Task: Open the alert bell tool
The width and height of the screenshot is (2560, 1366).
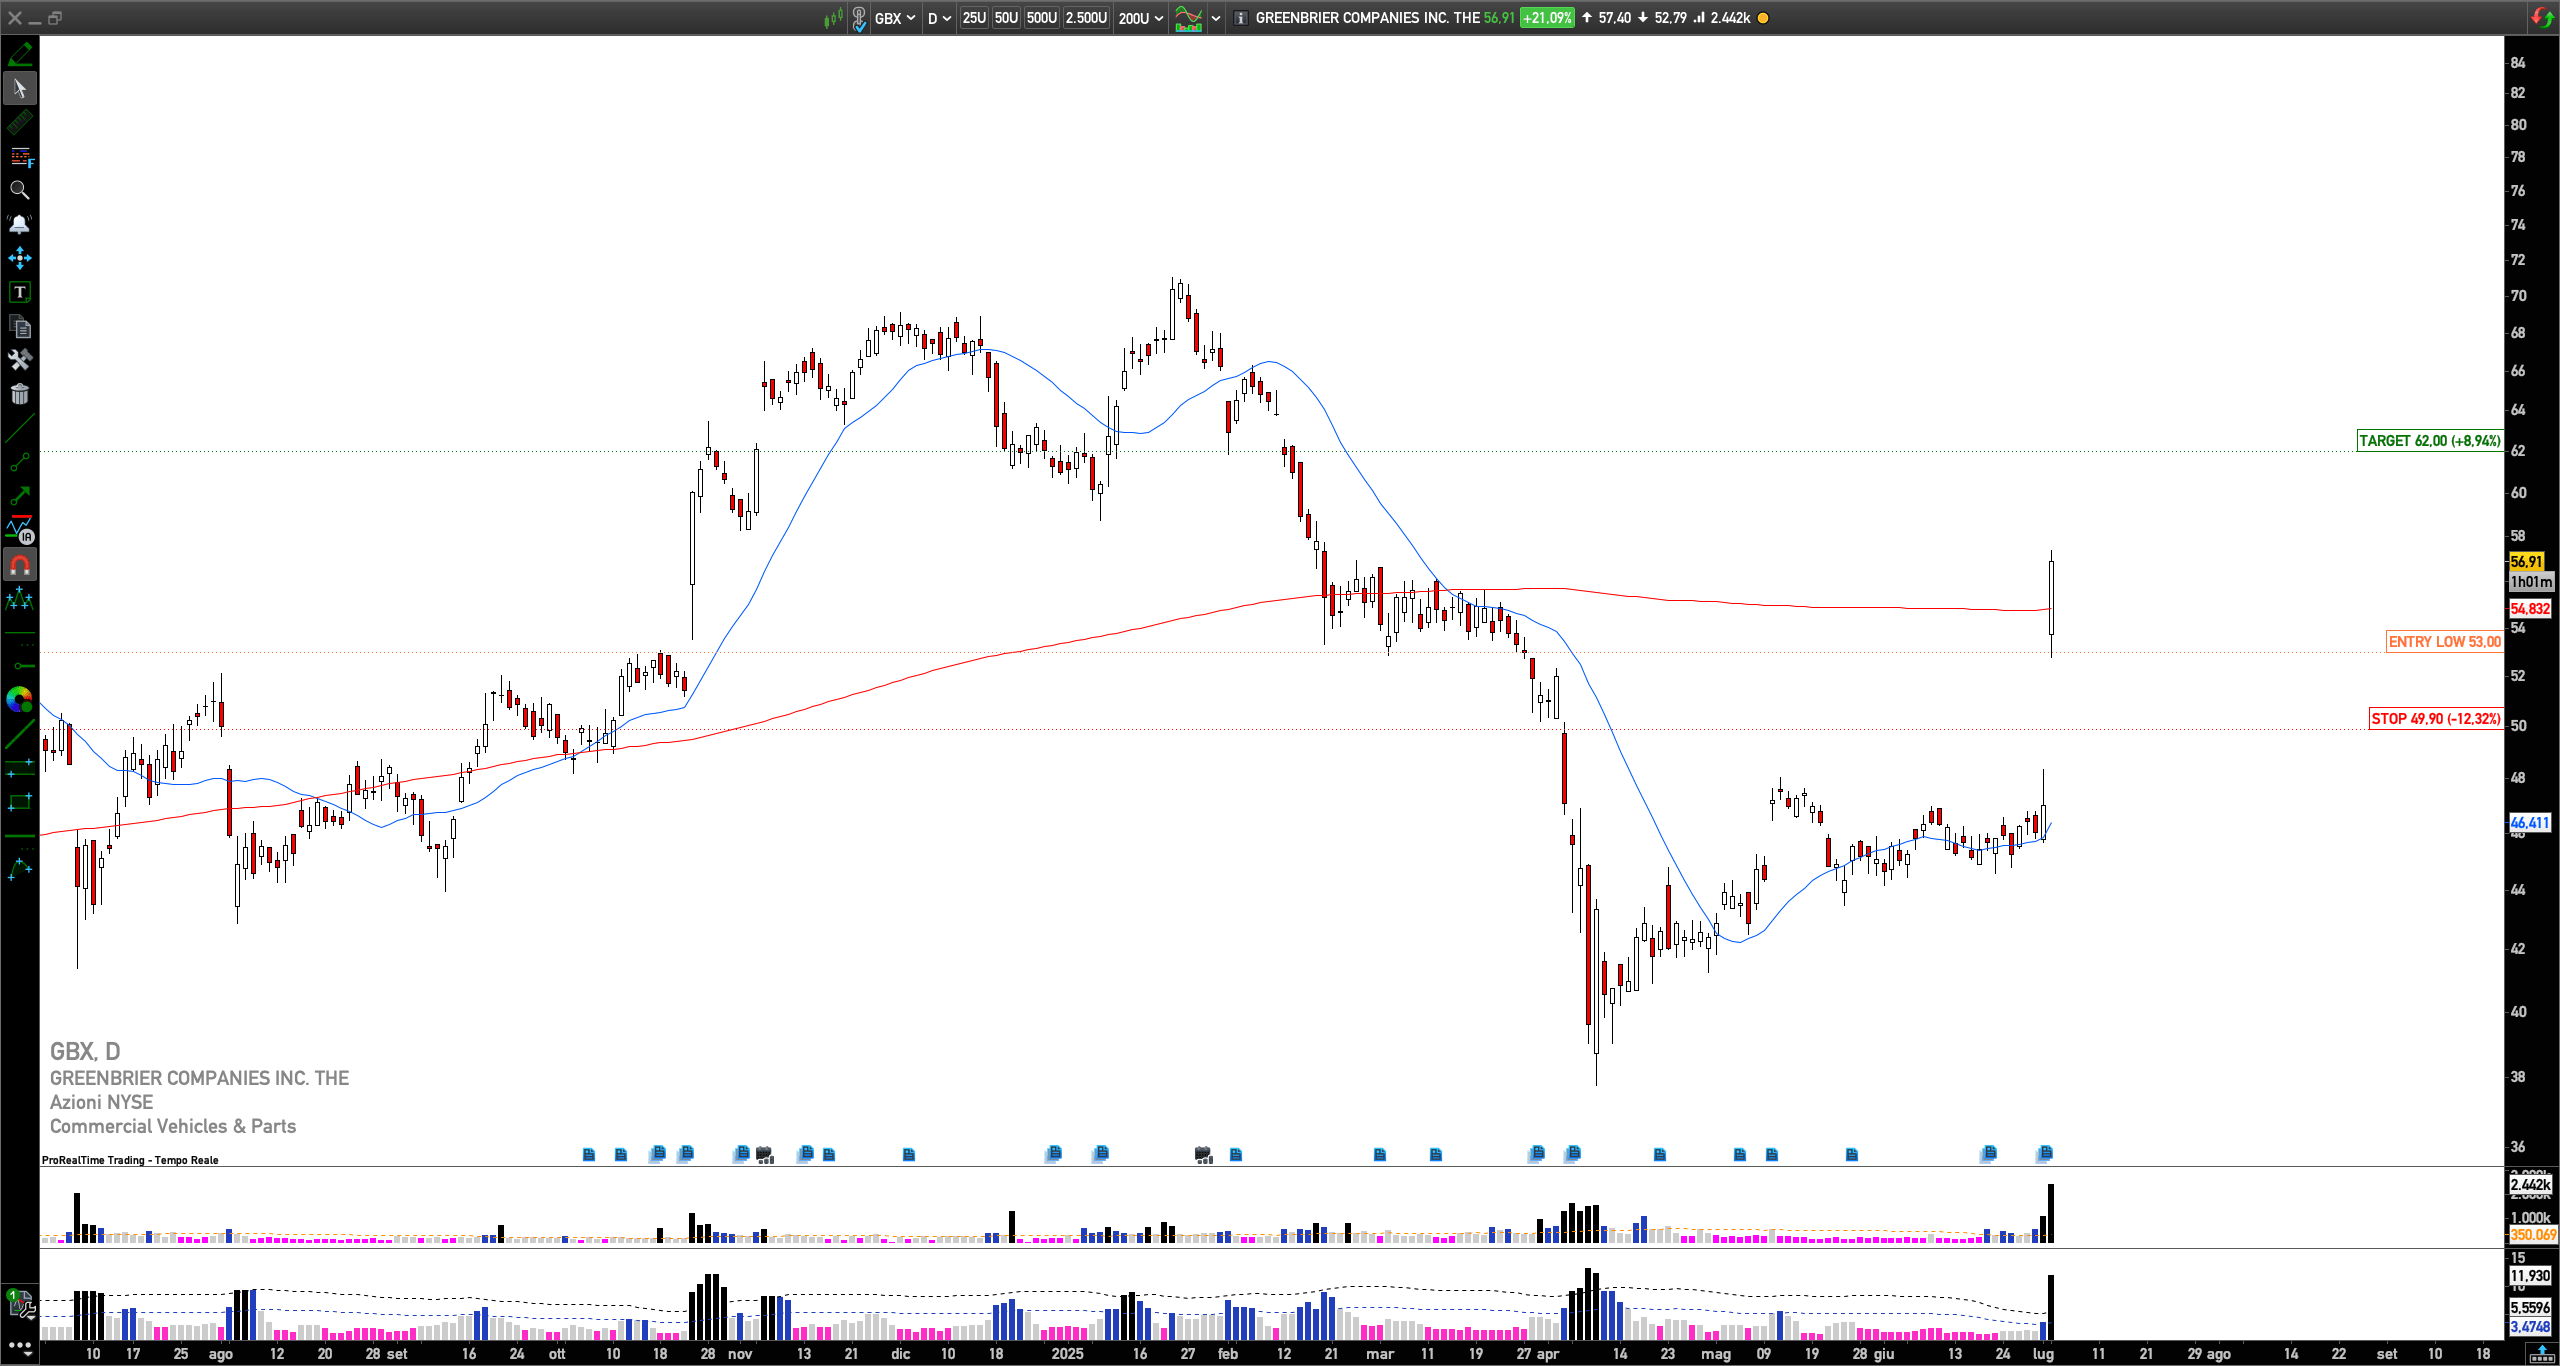Action: [19, 224]
